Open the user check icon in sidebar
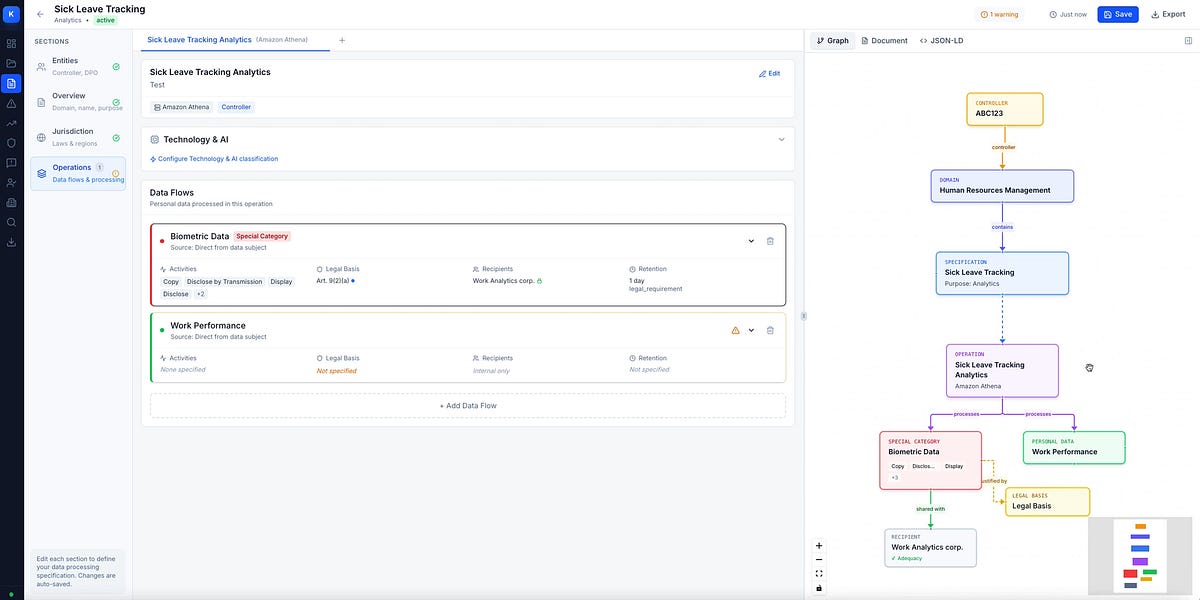1200x600 pixels. point(11,182)
